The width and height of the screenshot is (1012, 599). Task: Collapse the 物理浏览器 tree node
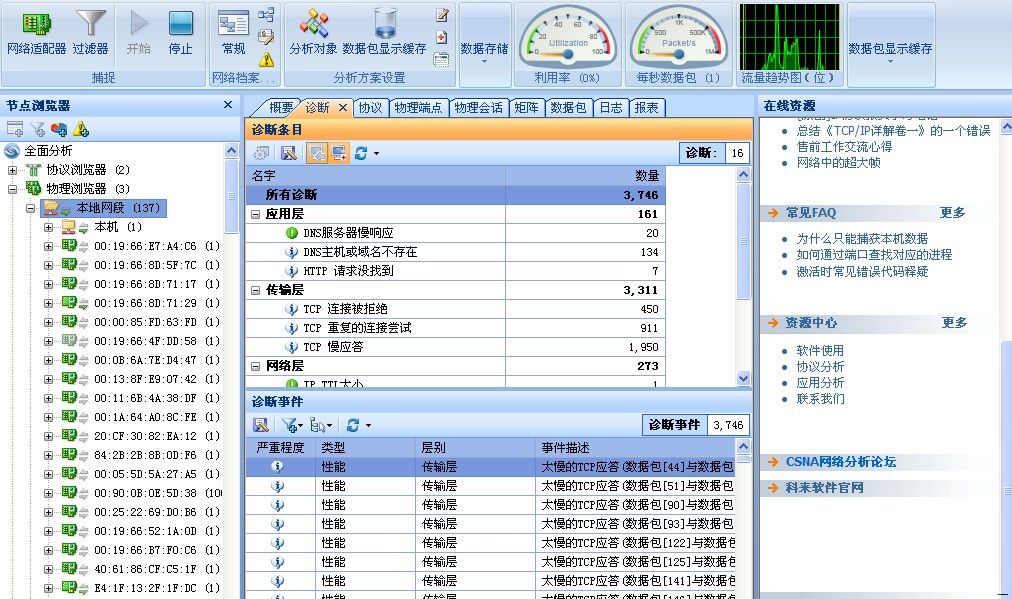pos(13,189)
